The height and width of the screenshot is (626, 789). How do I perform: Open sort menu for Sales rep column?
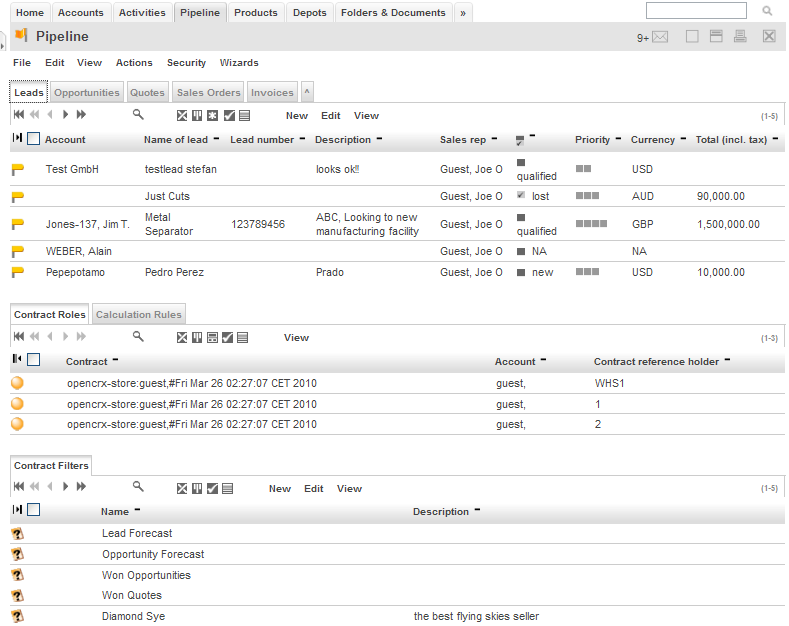494,138
